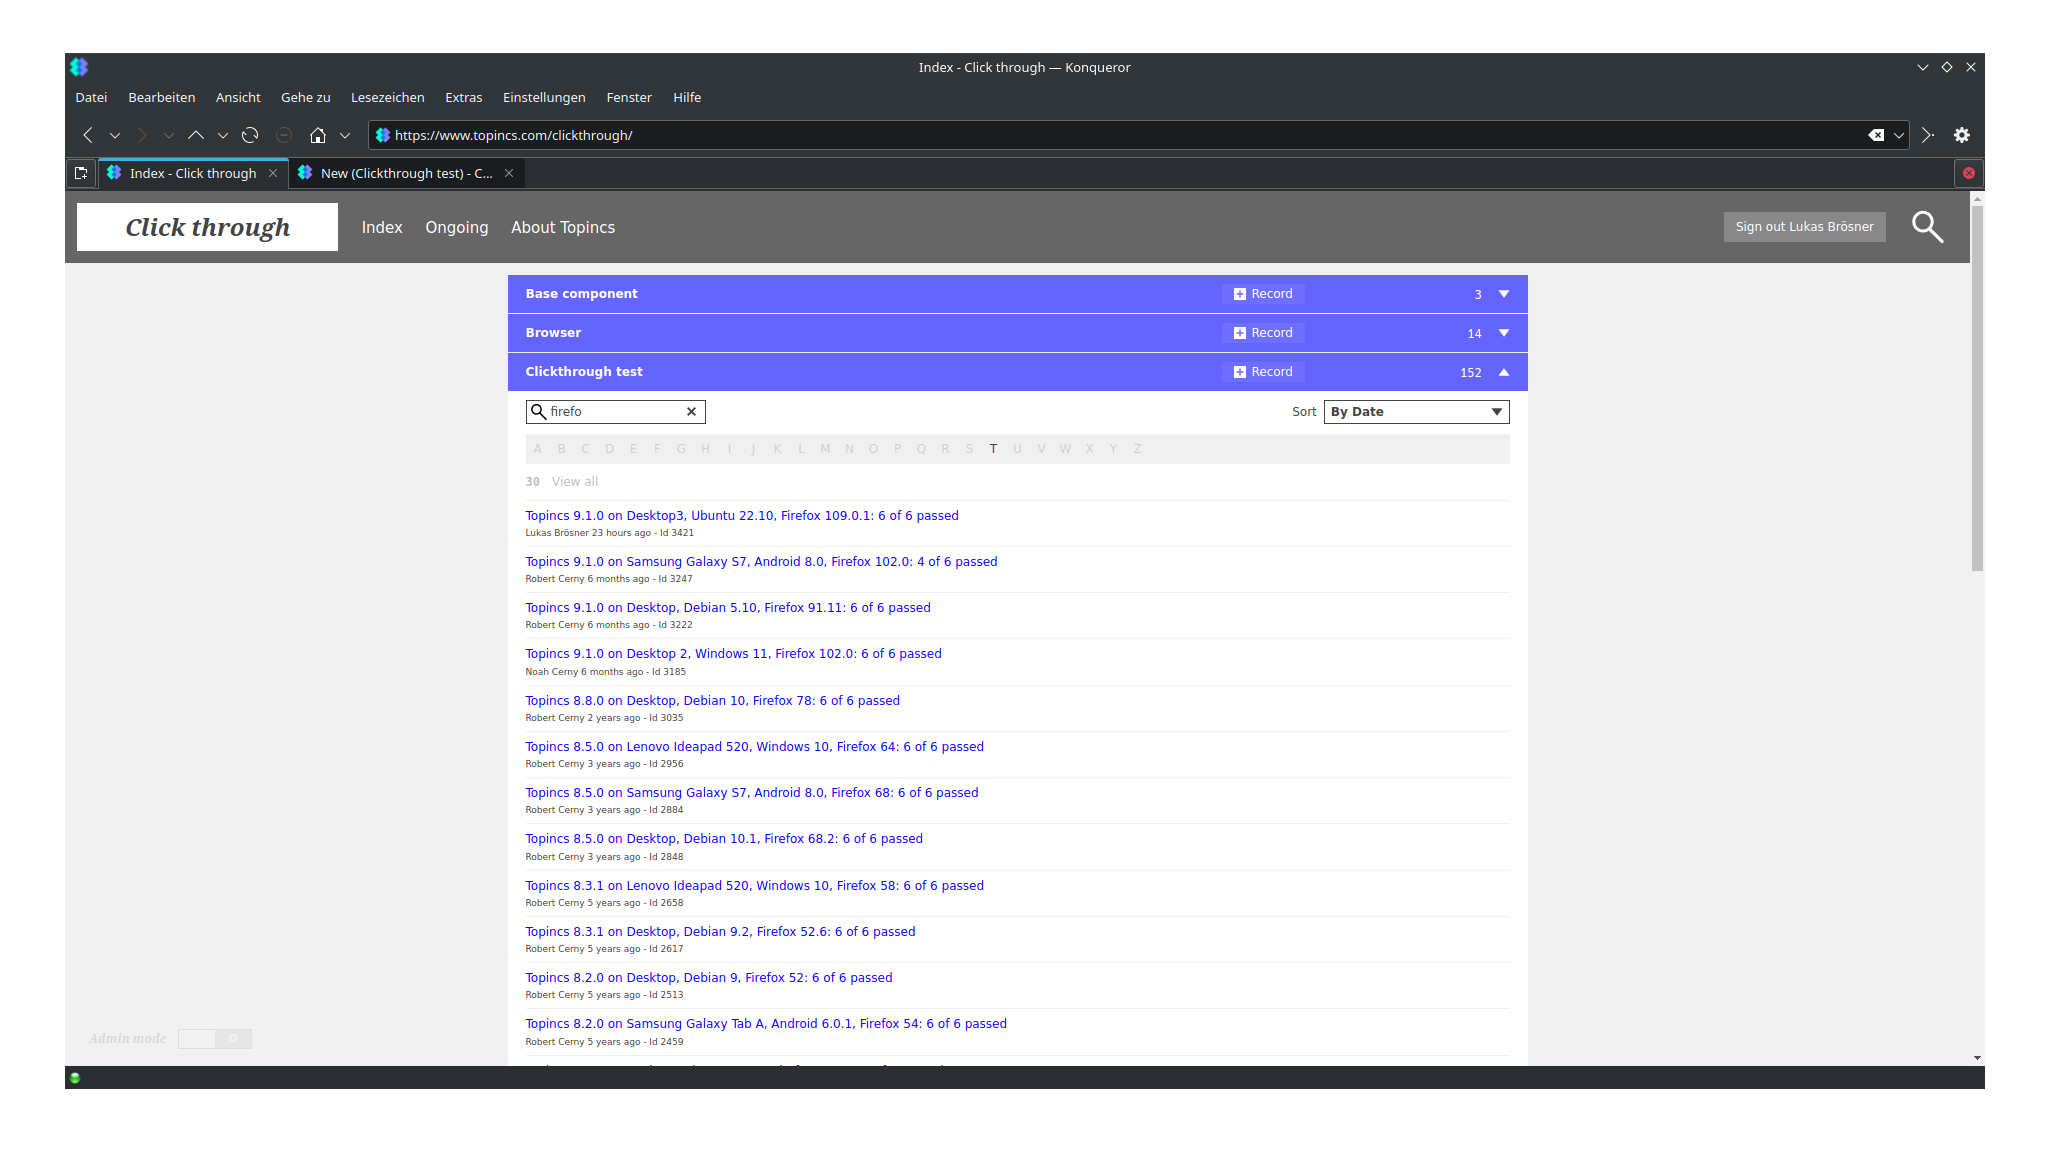Viewport: 2050px width, 1166px height.
Task: Click the clear URL bar icon
Action: pos(1876,135)
